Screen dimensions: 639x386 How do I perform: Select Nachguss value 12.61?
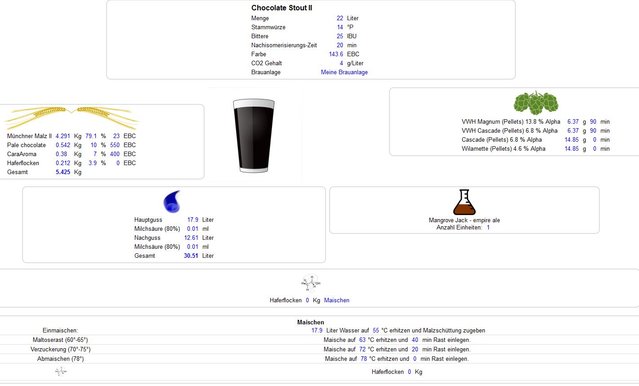click(191, 238)
